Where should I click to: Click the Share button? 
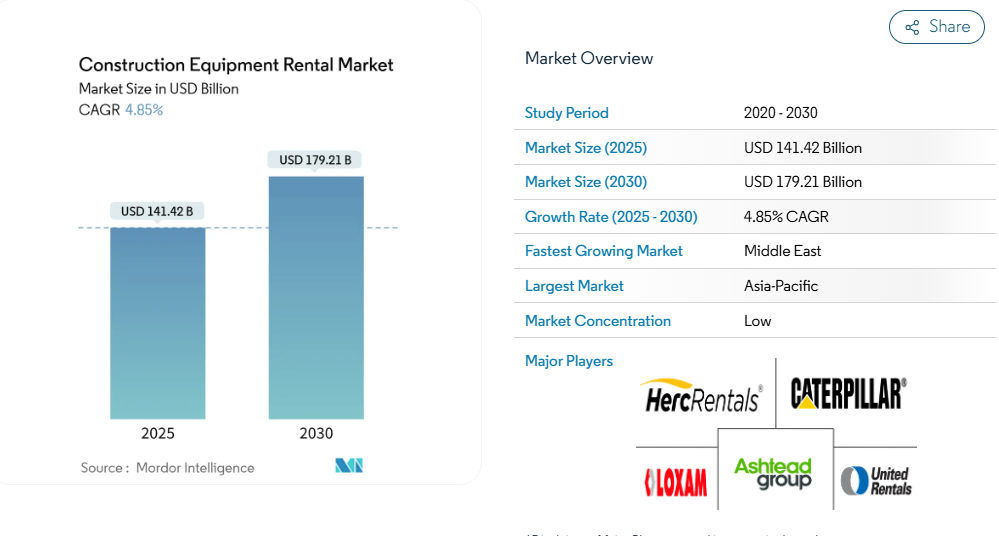(x=937, y=27)
